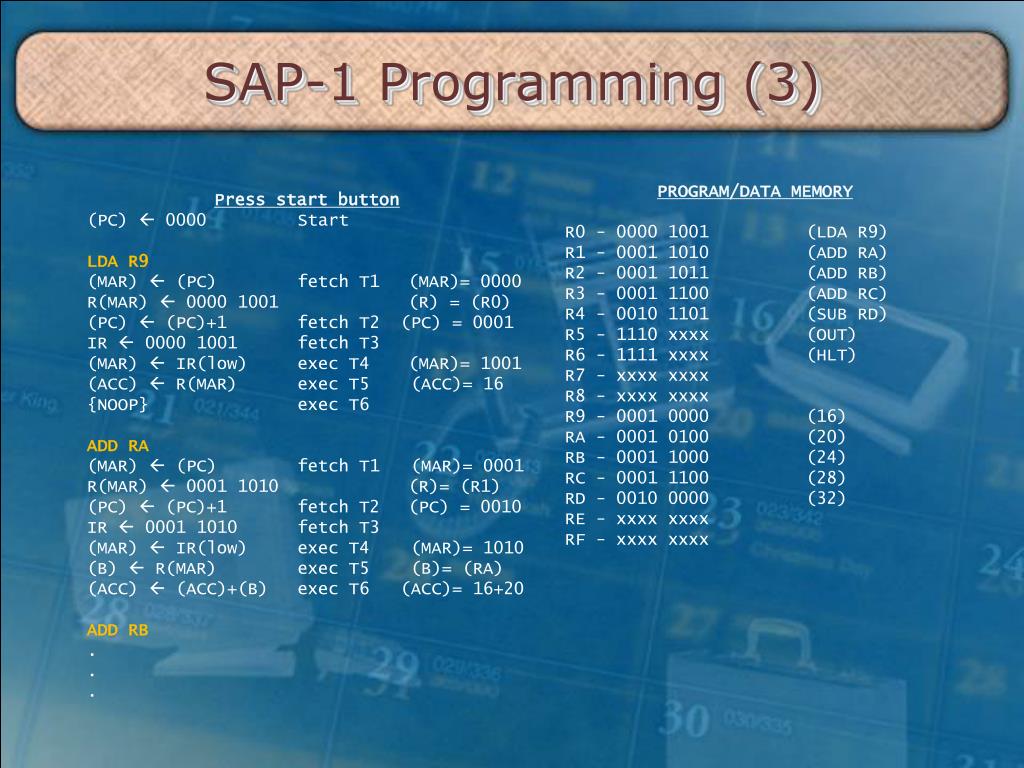Click the slide title "SAP-1 Programming (3)"
The width and height of the screenshot is (1024, 768).
click(x=511, y=84)
